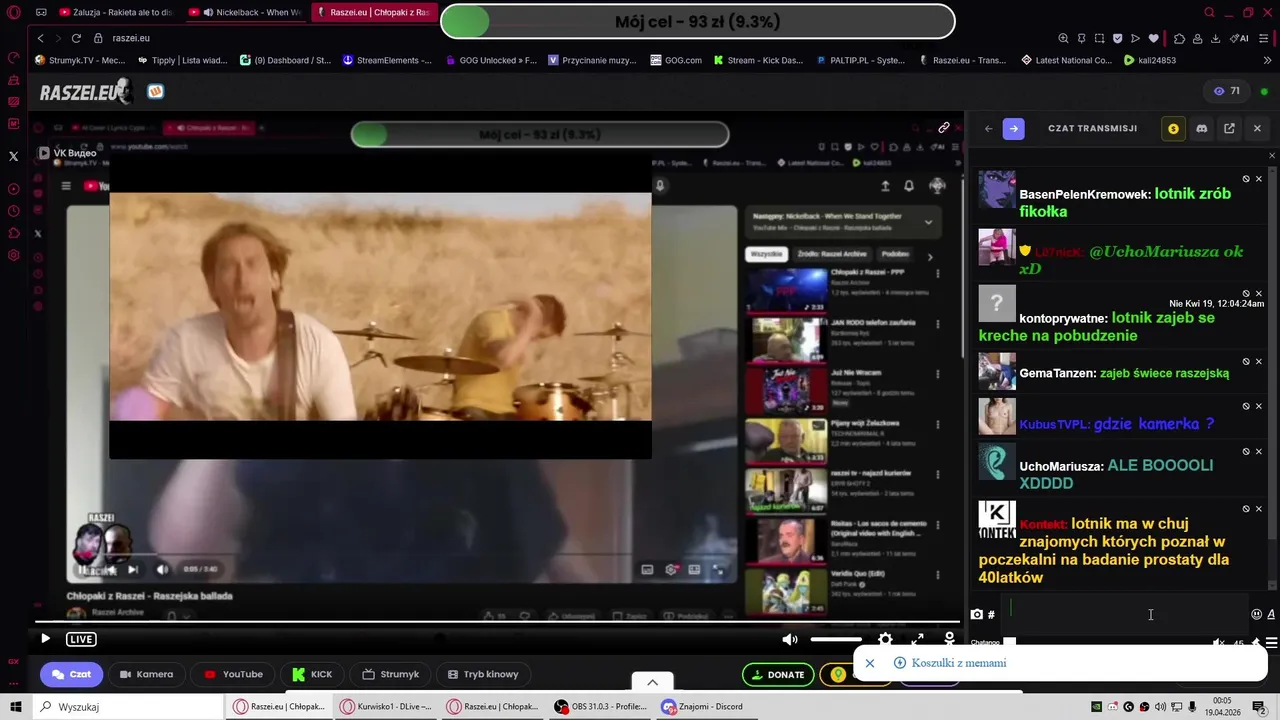Jump to LIVE in the player
Viewport: 1280px width, 720px height.
(x=82, y=639)
